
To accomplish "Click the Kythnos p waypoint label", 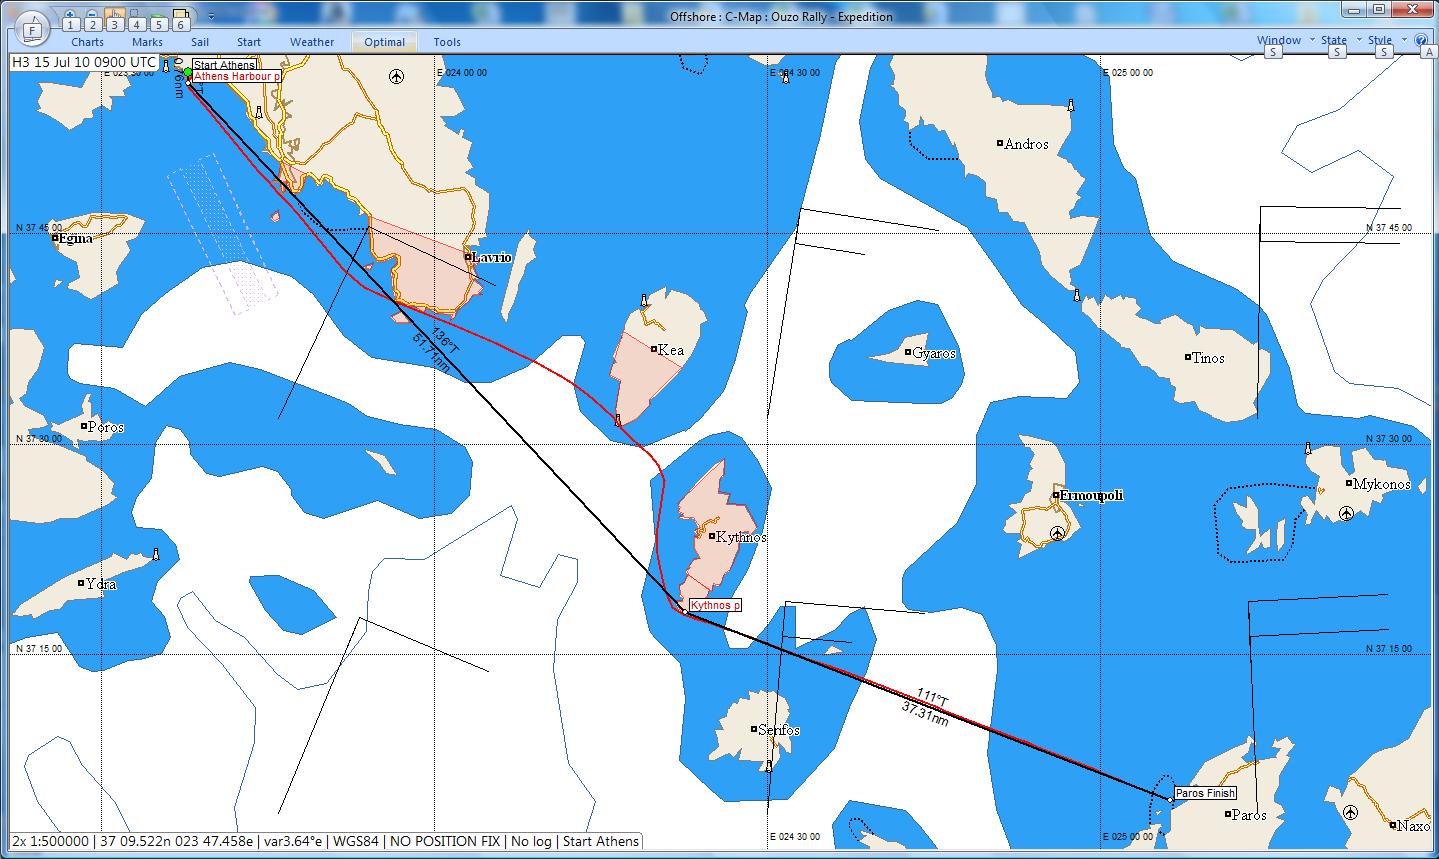I will pos(715,605).
